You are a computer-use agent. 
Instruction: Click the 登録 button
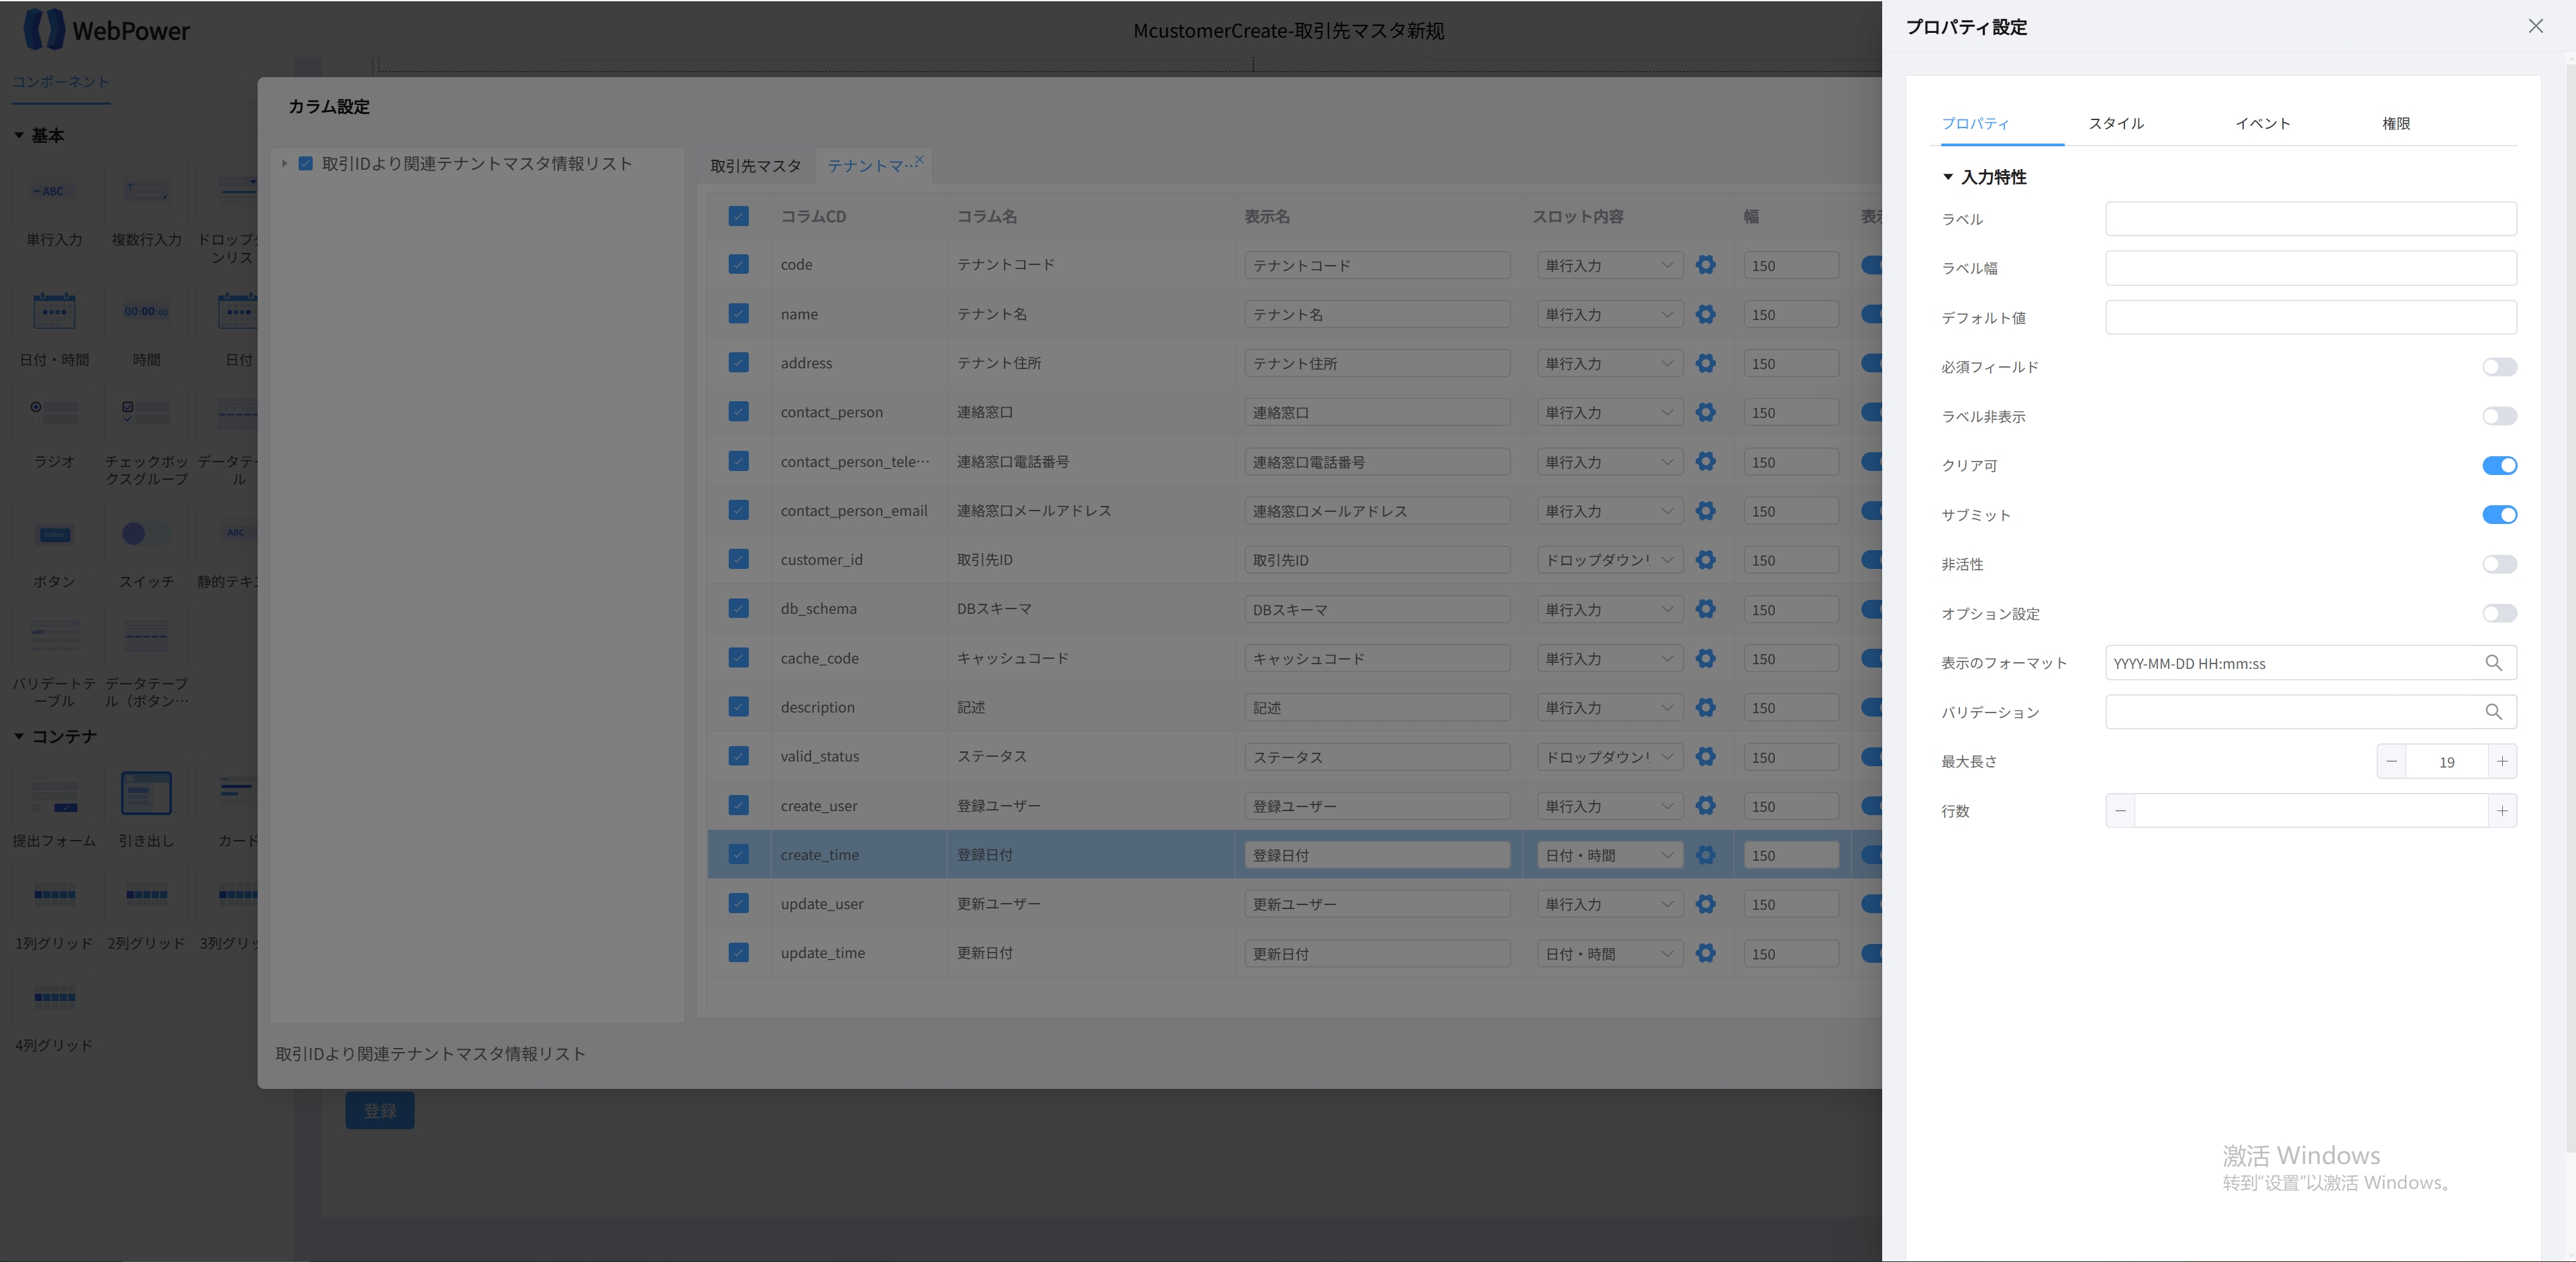tap(380, 1110)
